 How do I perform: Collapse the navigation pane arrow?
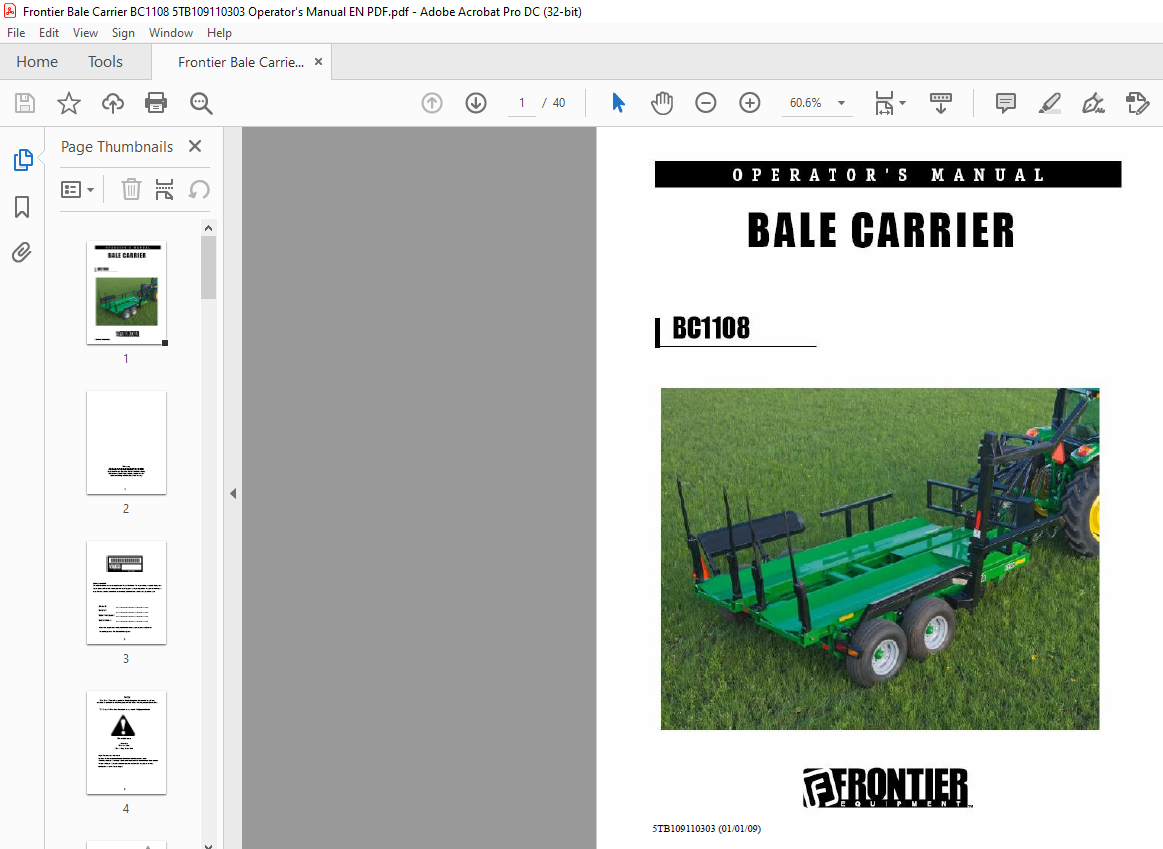pos(233,493)
